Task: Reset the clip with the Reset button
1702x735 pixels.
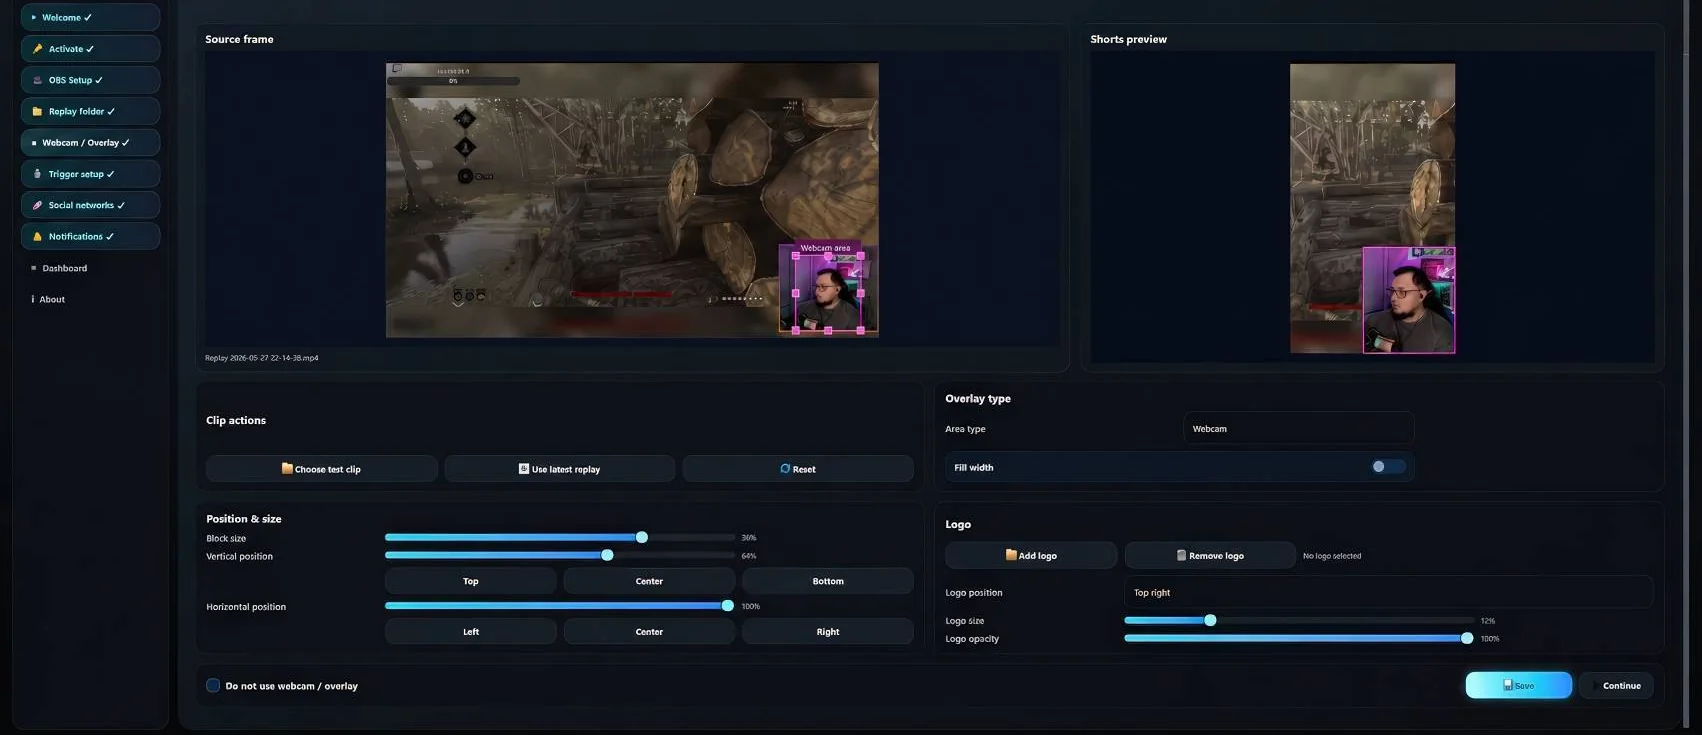Action: (798, 469)
